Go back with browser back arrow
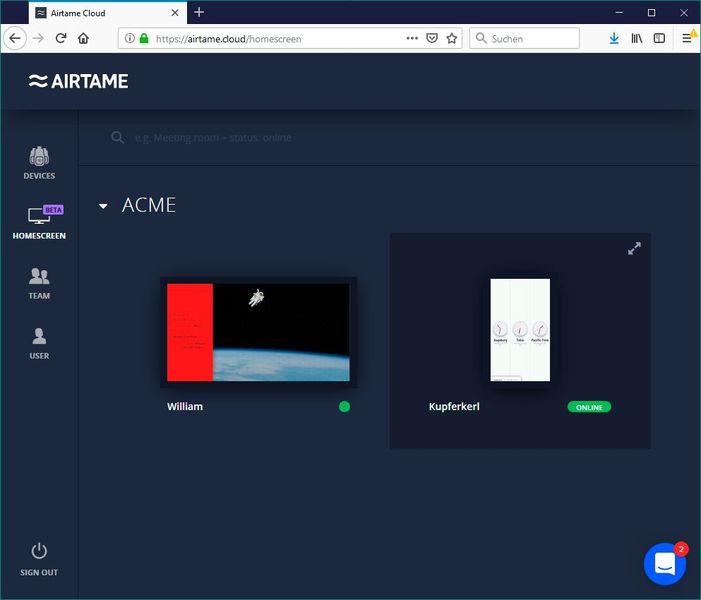This screenshot has width=701, height=600. (x=15, y=38)
